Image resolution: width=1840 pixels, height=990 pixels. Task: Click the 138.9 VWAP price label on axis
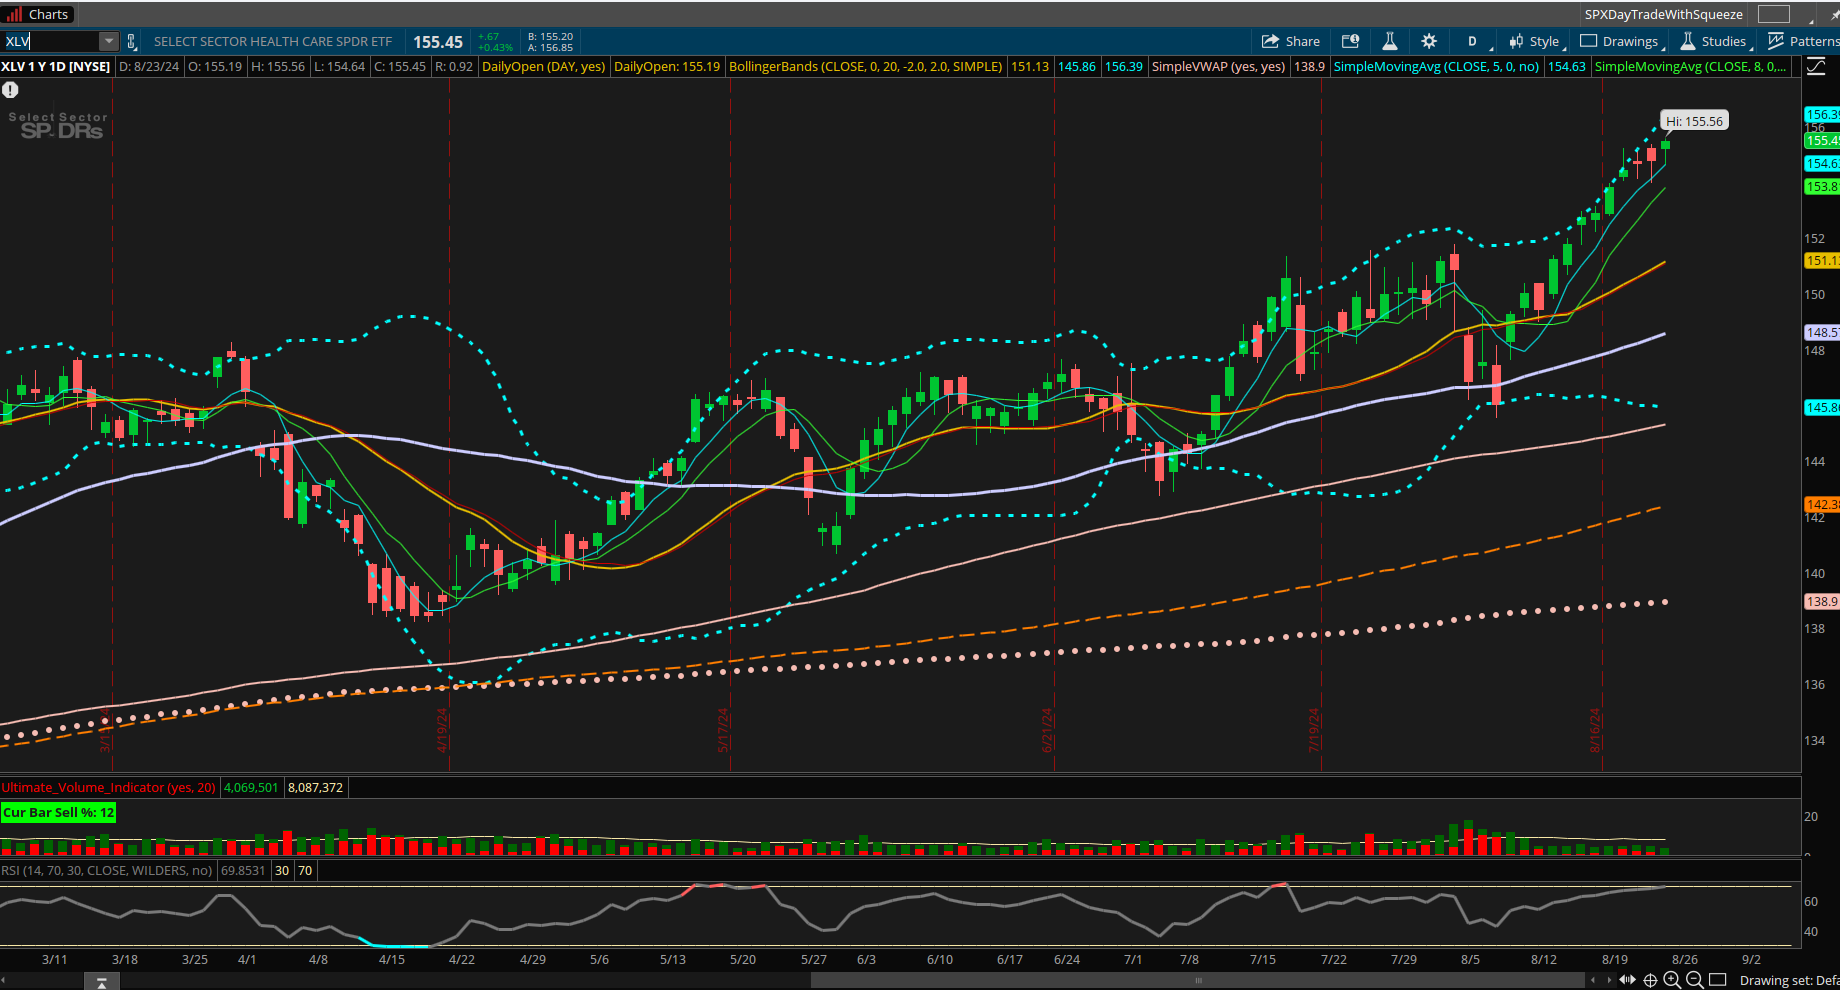[1821, 601]
